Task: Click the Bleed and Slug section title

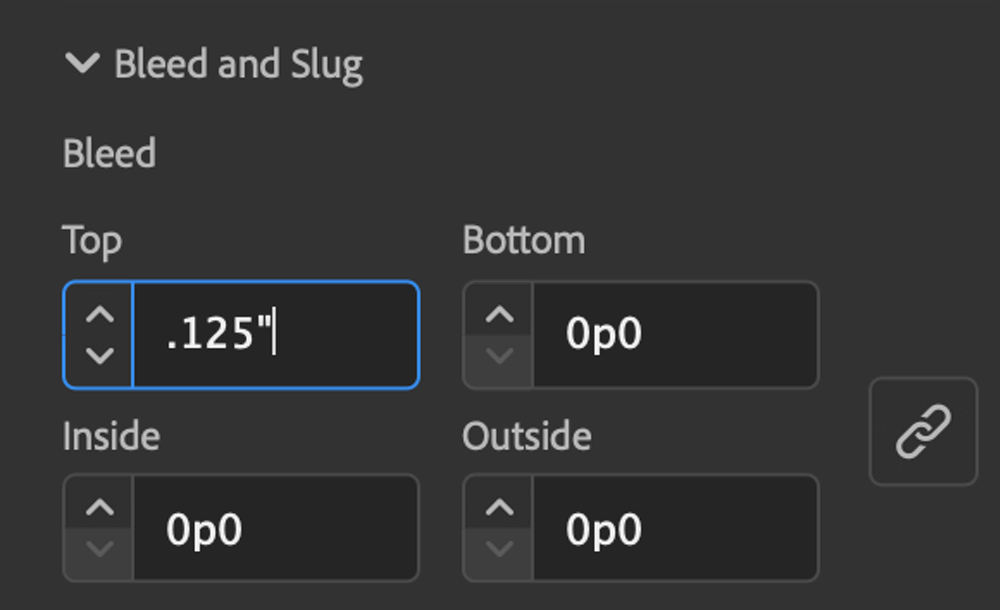Action: click(239, 64)
